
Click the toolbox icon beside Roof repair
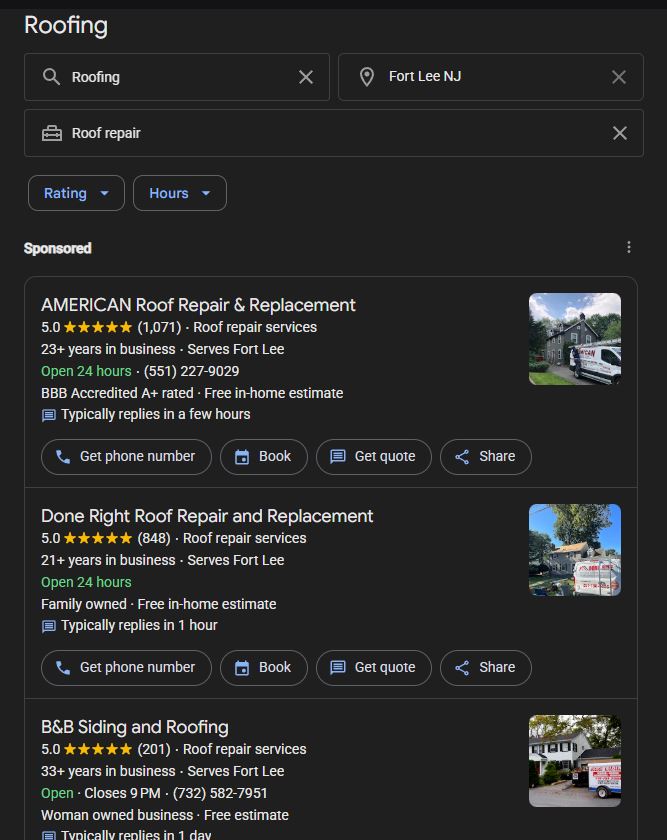[x=52, y=133]
